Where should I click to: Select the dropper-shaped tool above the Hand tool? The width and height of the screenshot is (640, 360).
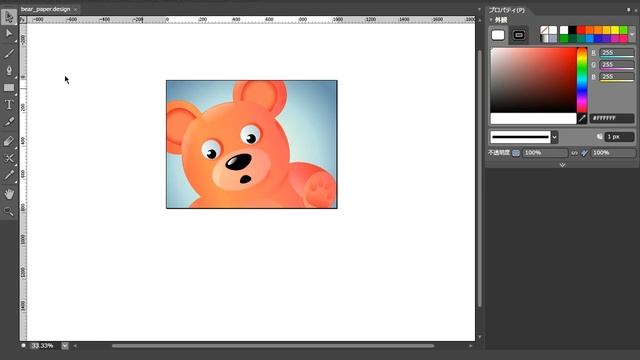click(x=9, y=176)
